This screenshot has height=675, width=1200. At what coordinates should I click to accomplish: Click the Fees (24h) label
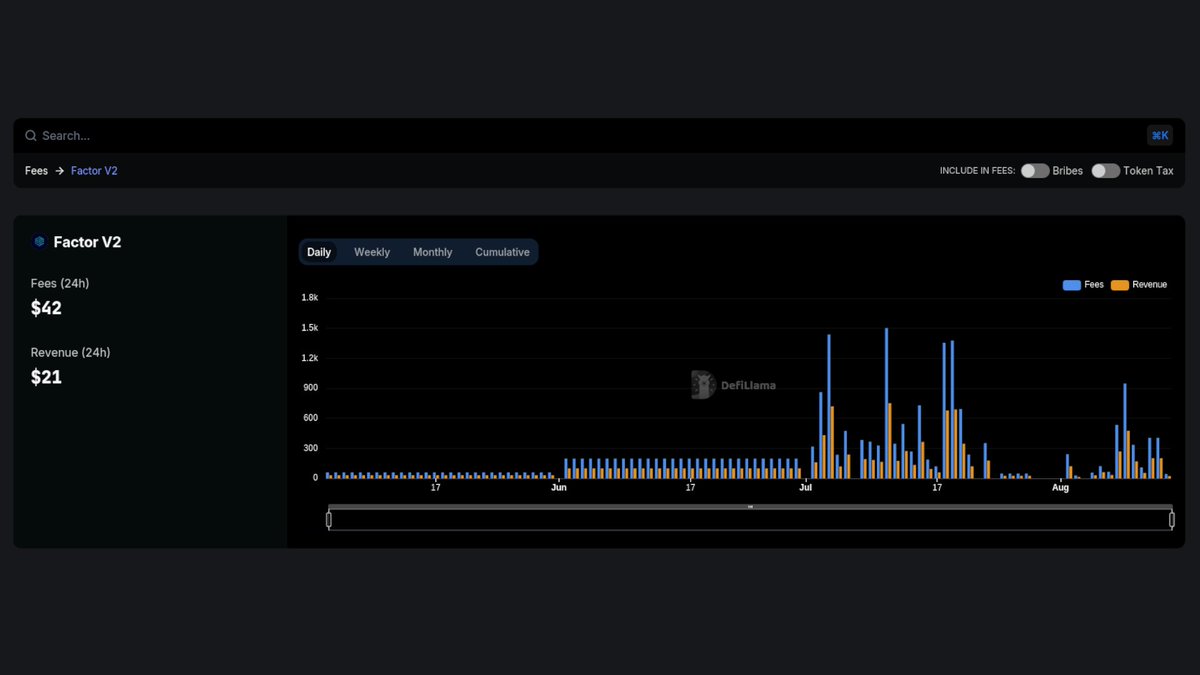60,284
